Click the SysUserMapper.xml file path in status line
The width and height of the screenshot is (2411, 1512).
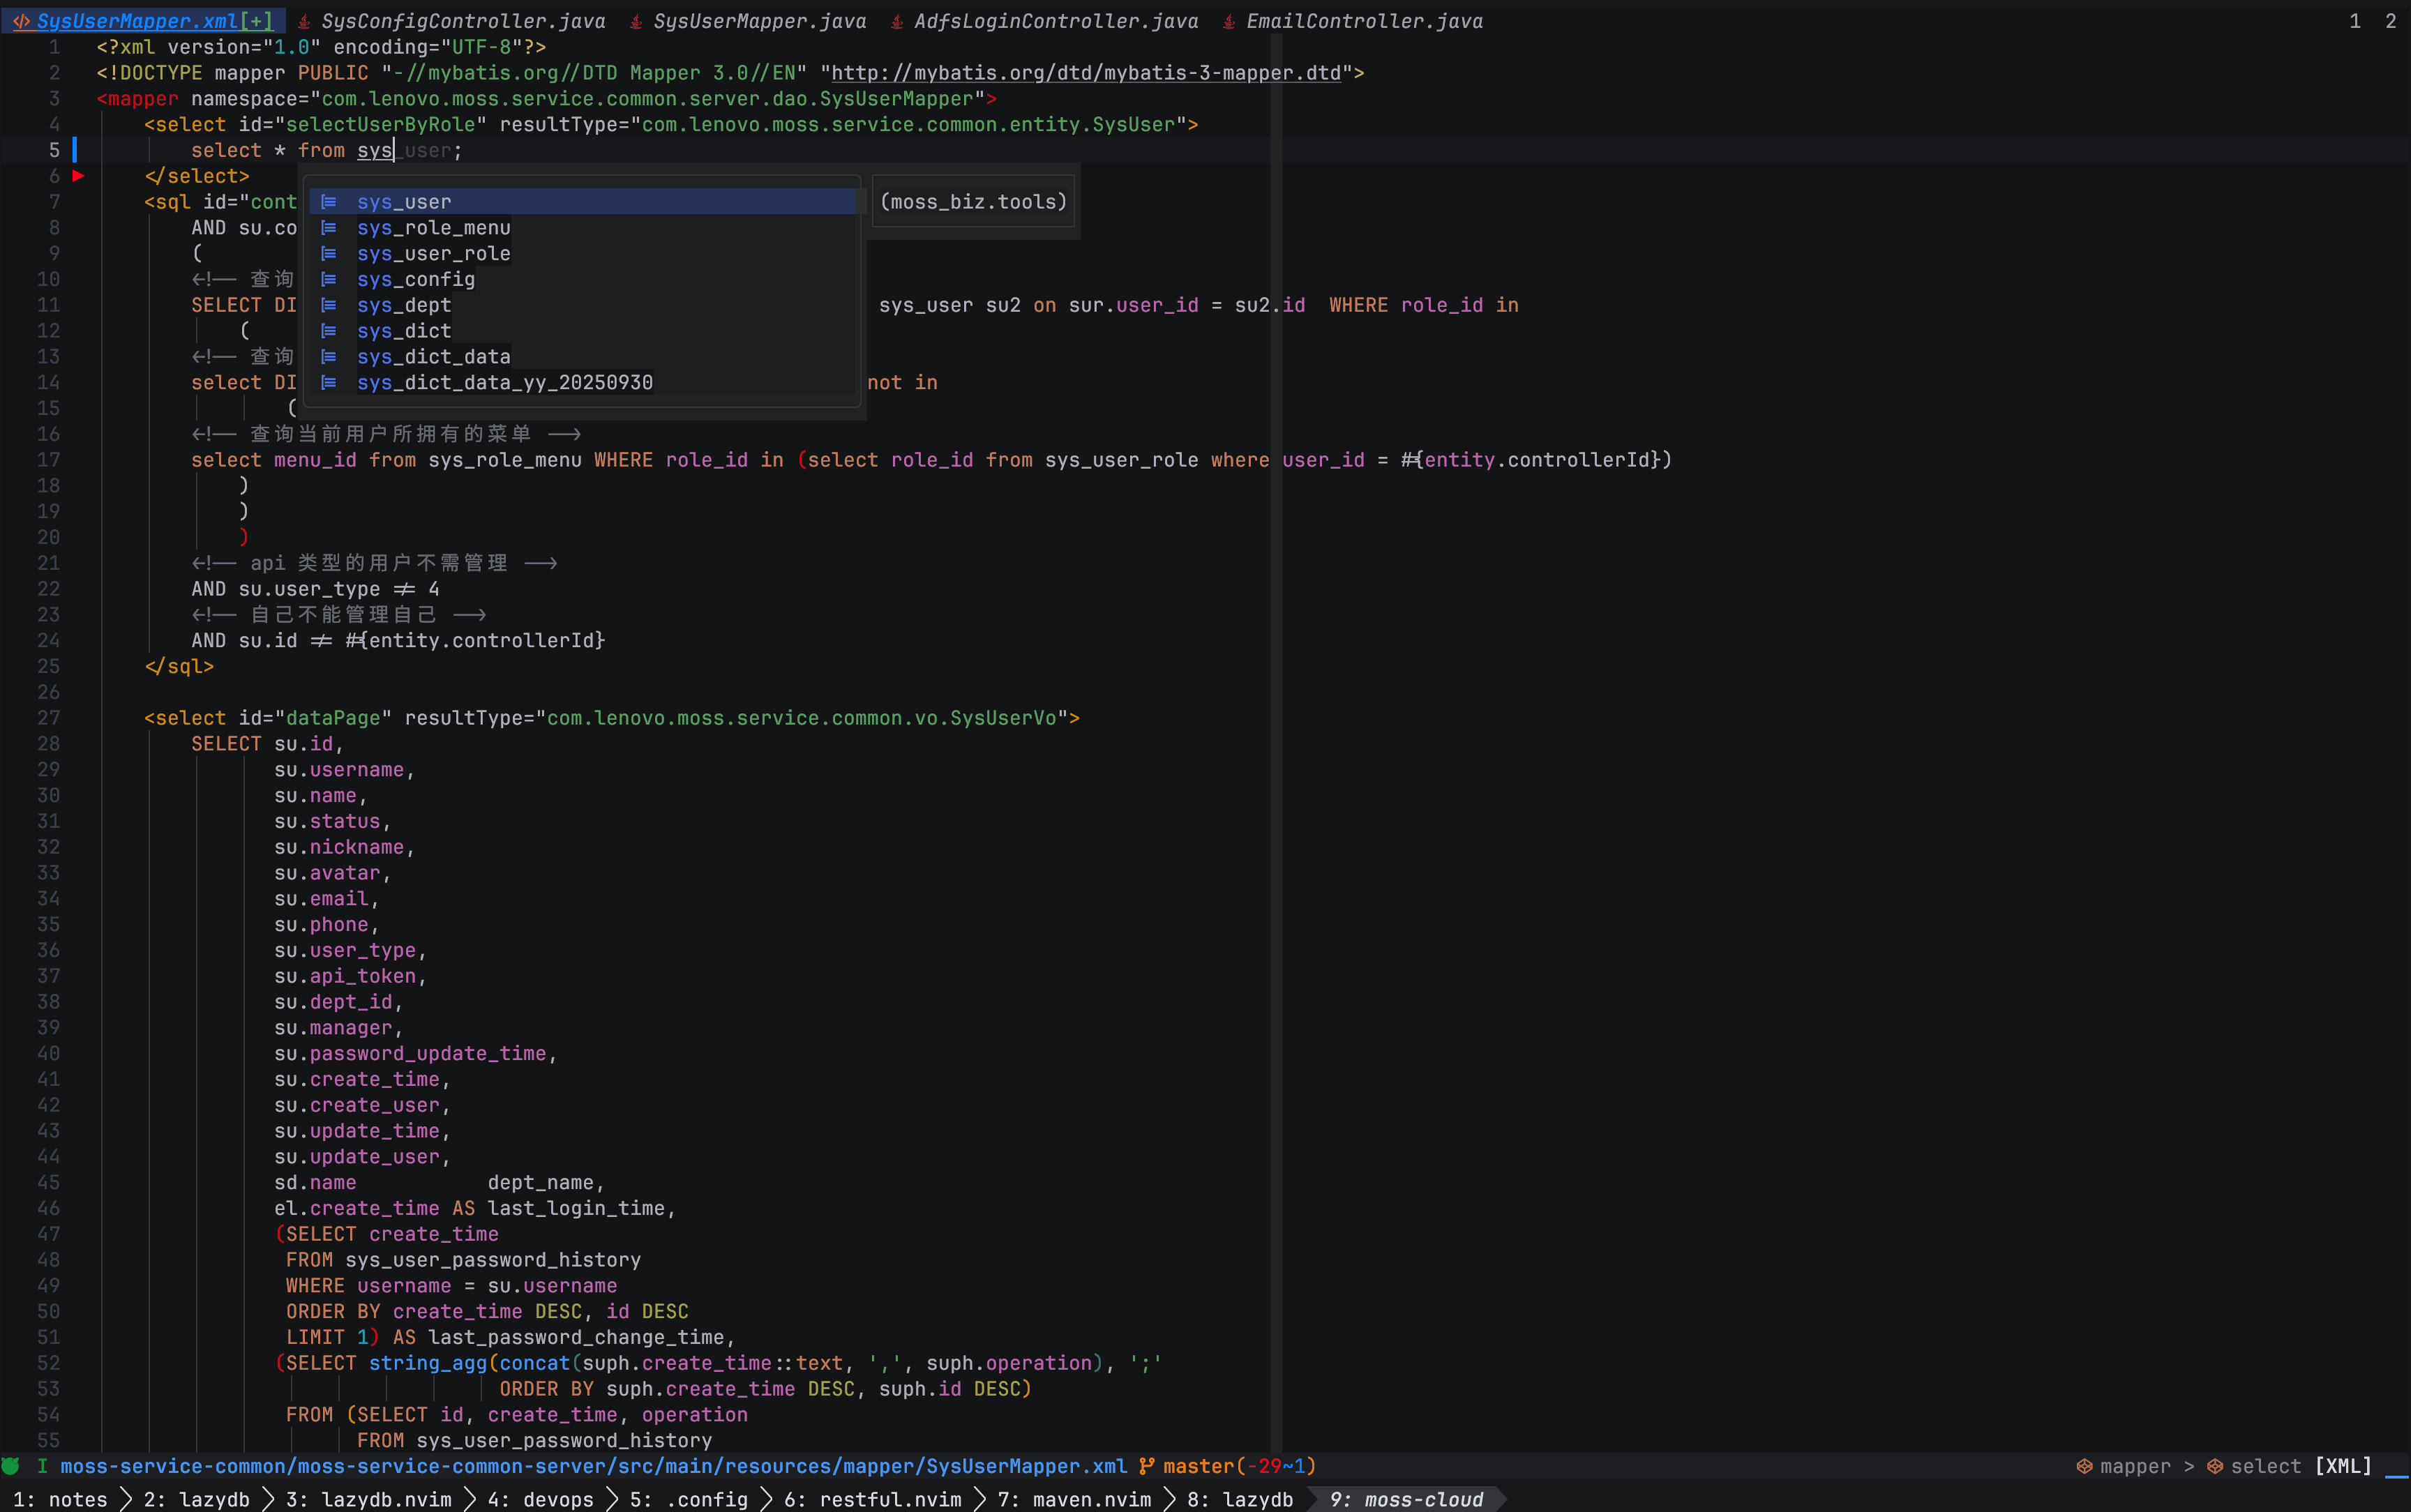click(x=593, y=1466)
